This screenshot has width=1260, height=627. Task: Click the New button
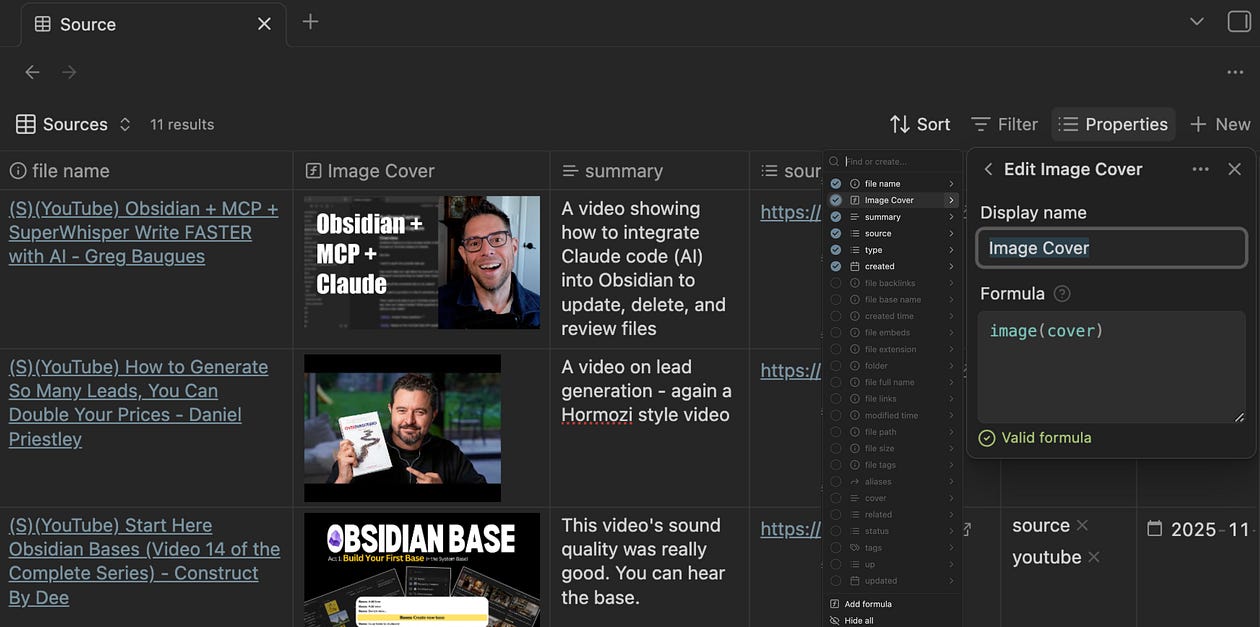1220,124
